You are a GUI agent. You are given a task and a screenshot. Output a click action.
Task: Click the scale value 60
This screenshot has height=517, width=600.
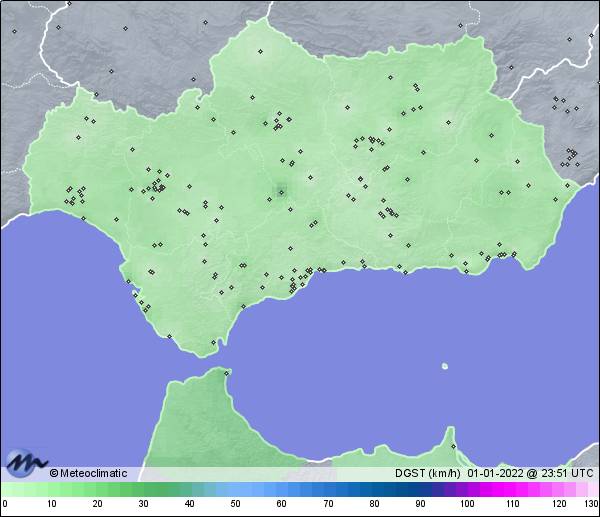pos(282,504)
